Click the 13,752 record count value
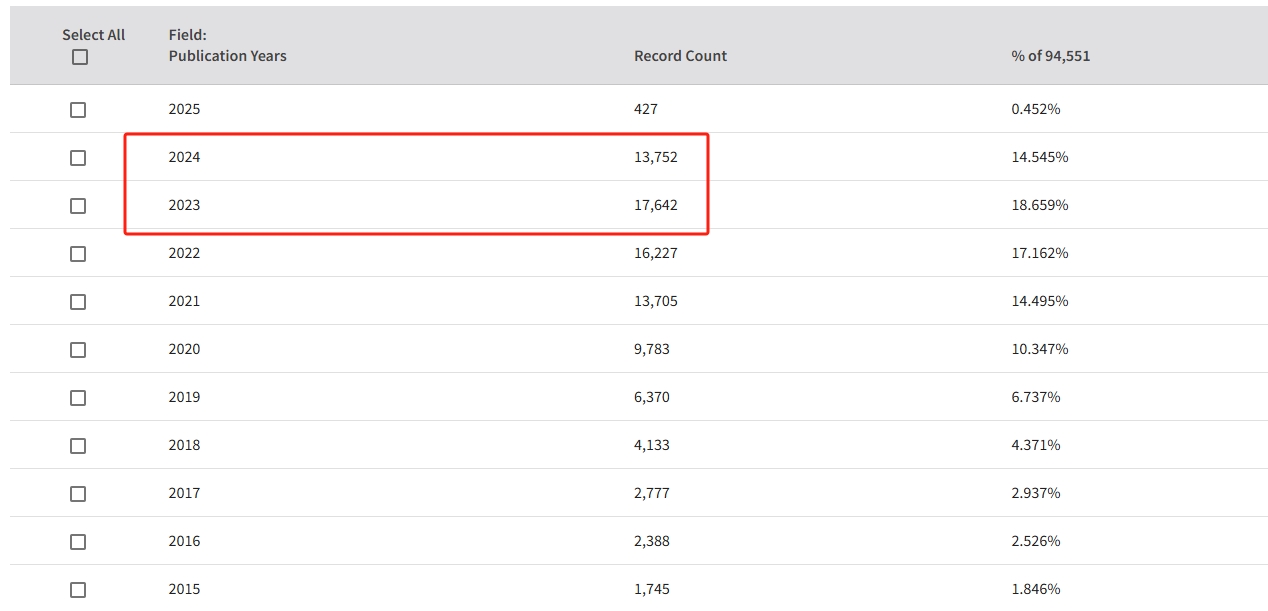This screenshot has height=611, width=1268. [655, 157]
